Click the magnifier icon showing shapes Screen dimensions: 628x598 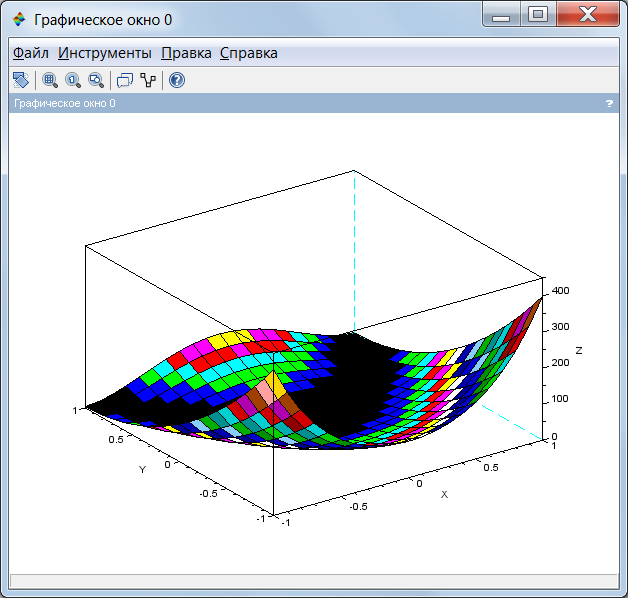96,80
